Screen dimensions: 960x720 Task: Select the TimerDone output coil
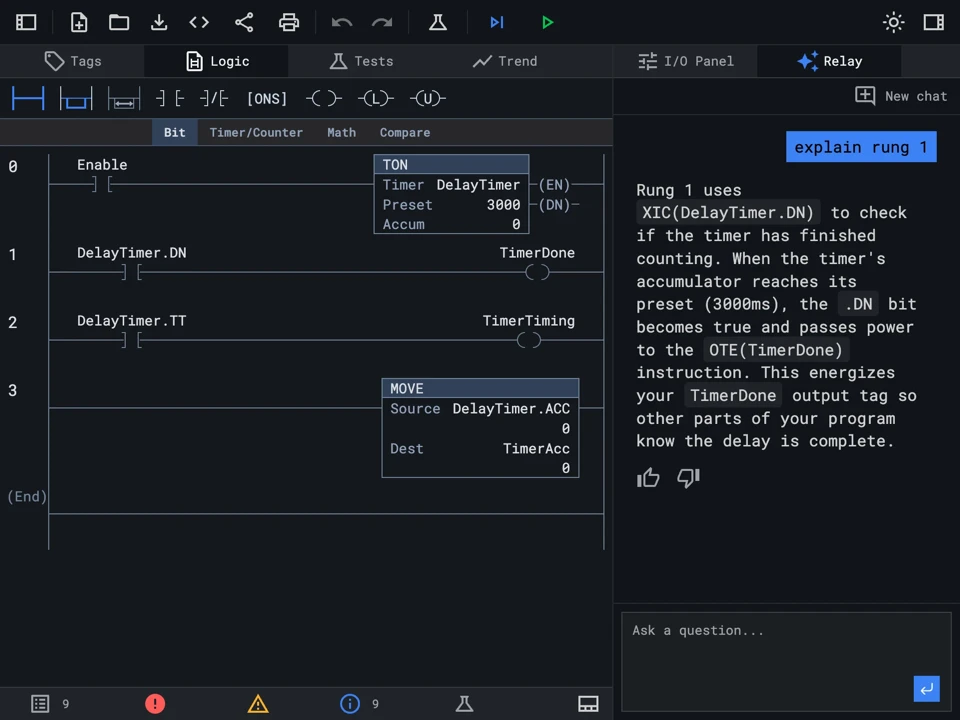click(x=537, y=272)
